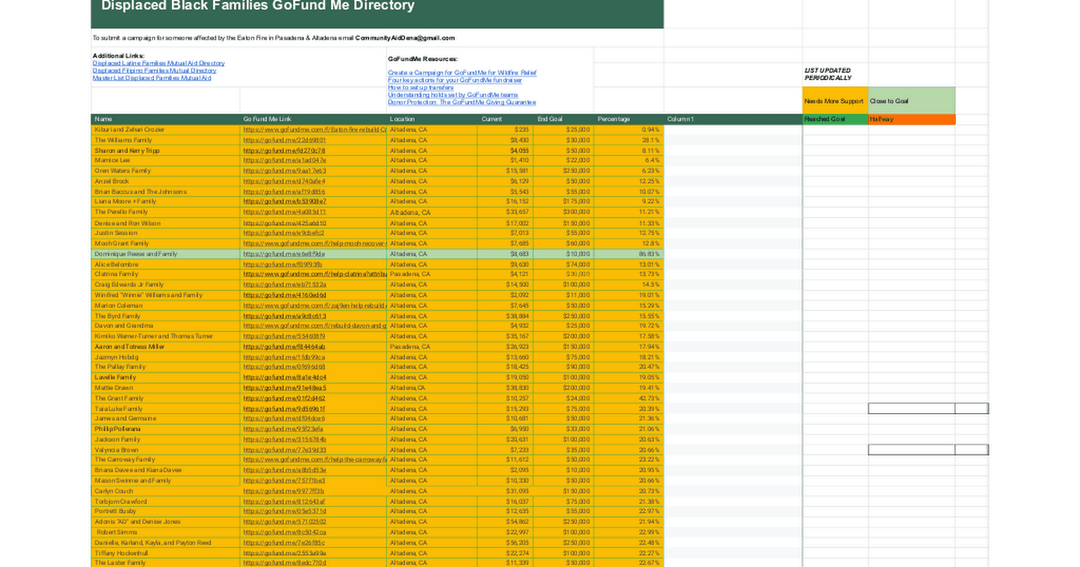Select the Jazmyn Hobdy name cell
Image resolution: width=1080 pixels, height=567 pixels.
165,357
